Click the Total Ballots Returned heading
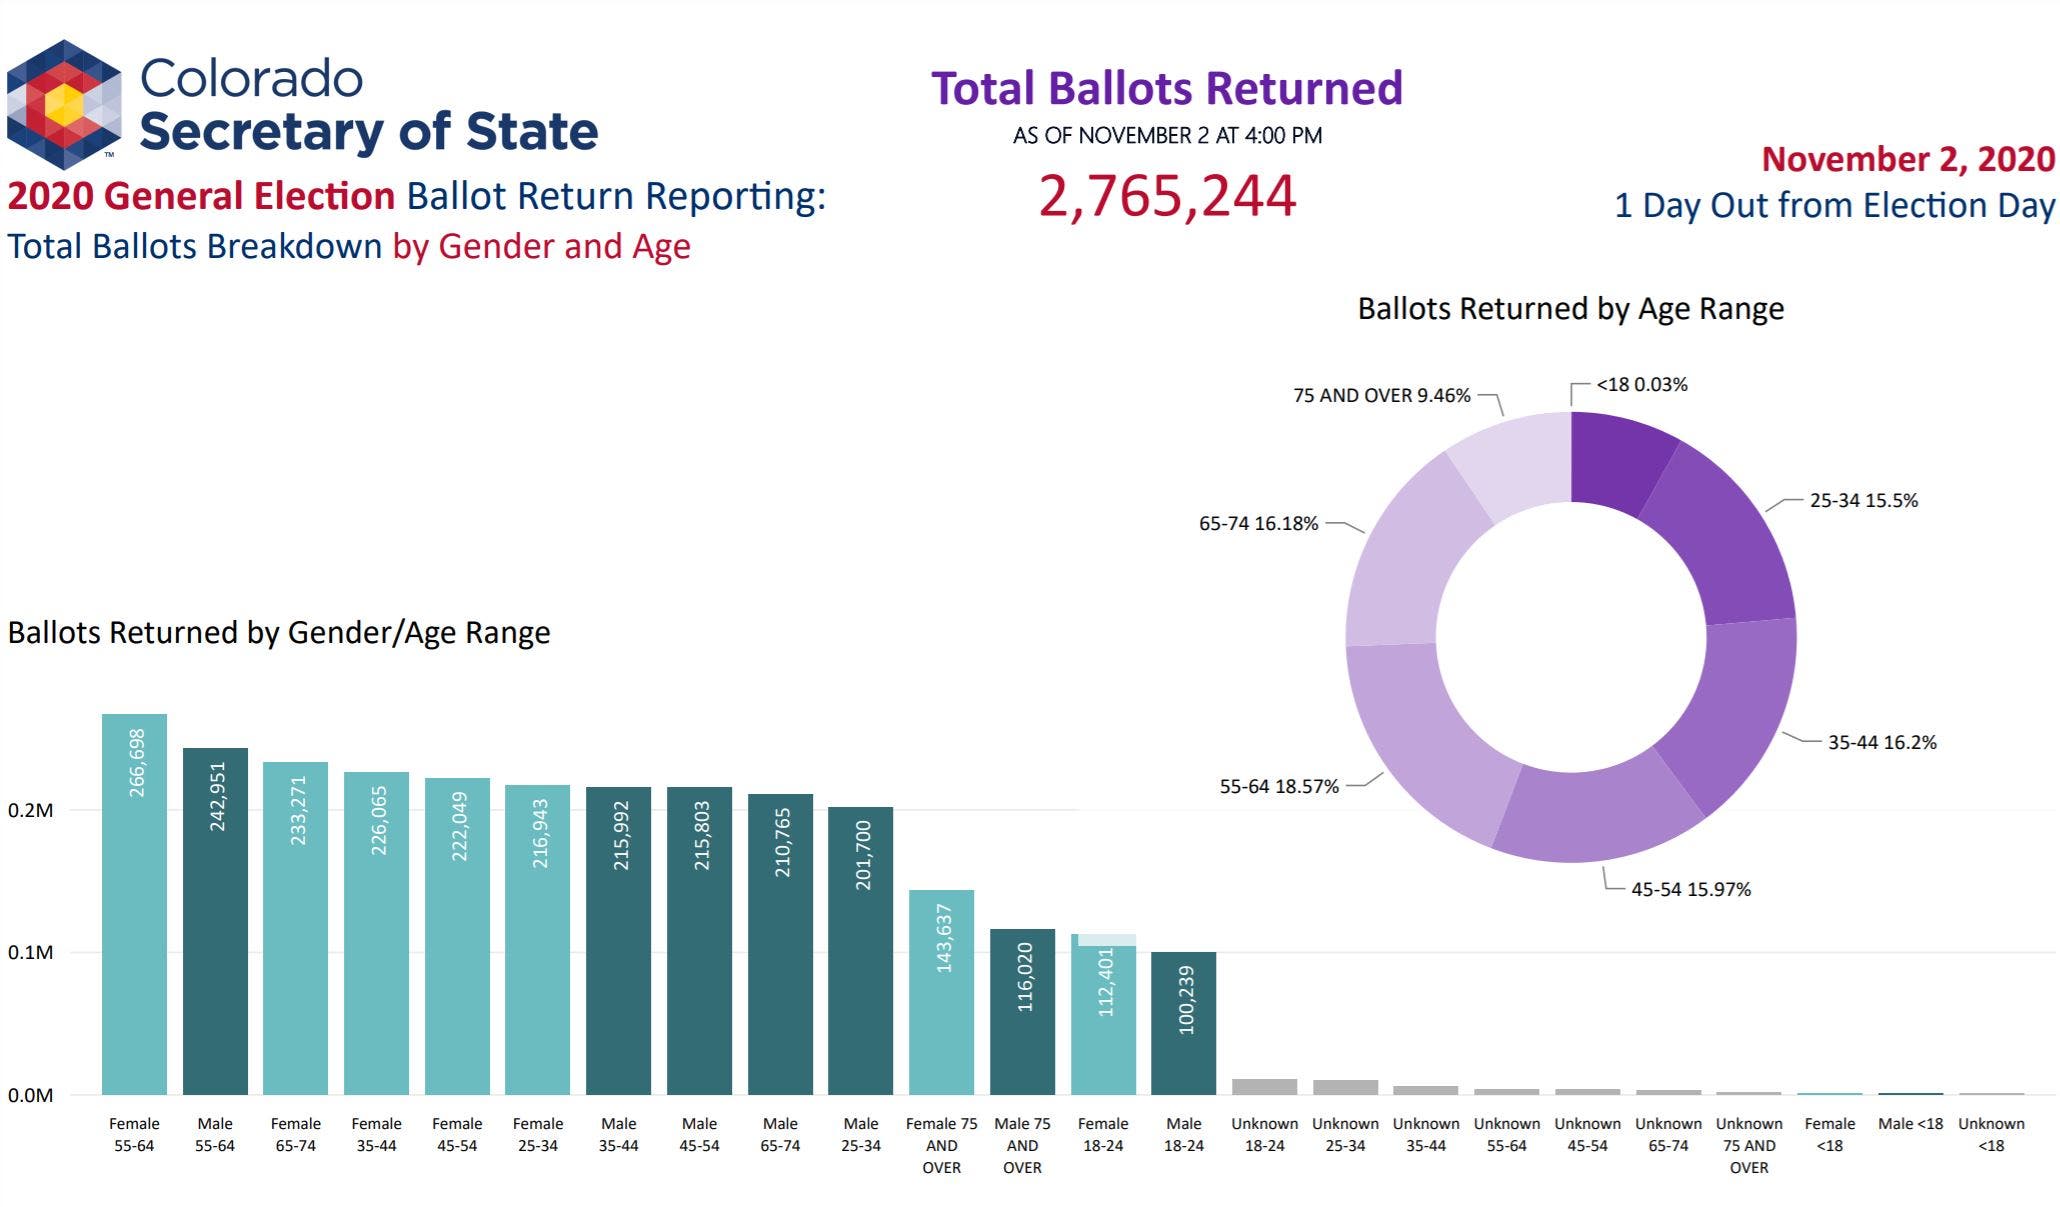Image resolution: width=2060 pixels, height=1207 pixels. pos(1167,88)
